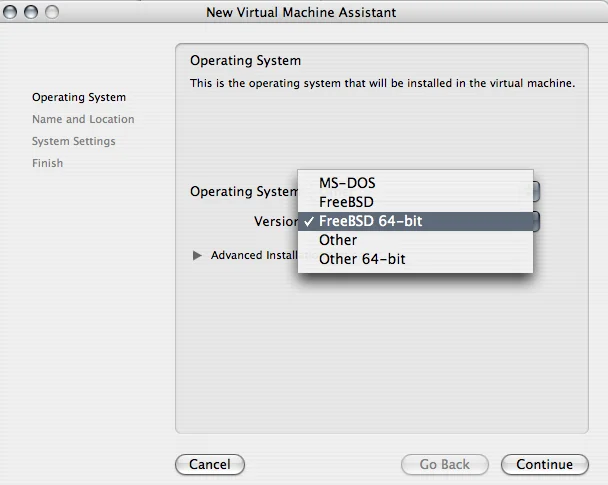
Task: Select Operating System step in sidebar
Action: (x=79, y=97)
